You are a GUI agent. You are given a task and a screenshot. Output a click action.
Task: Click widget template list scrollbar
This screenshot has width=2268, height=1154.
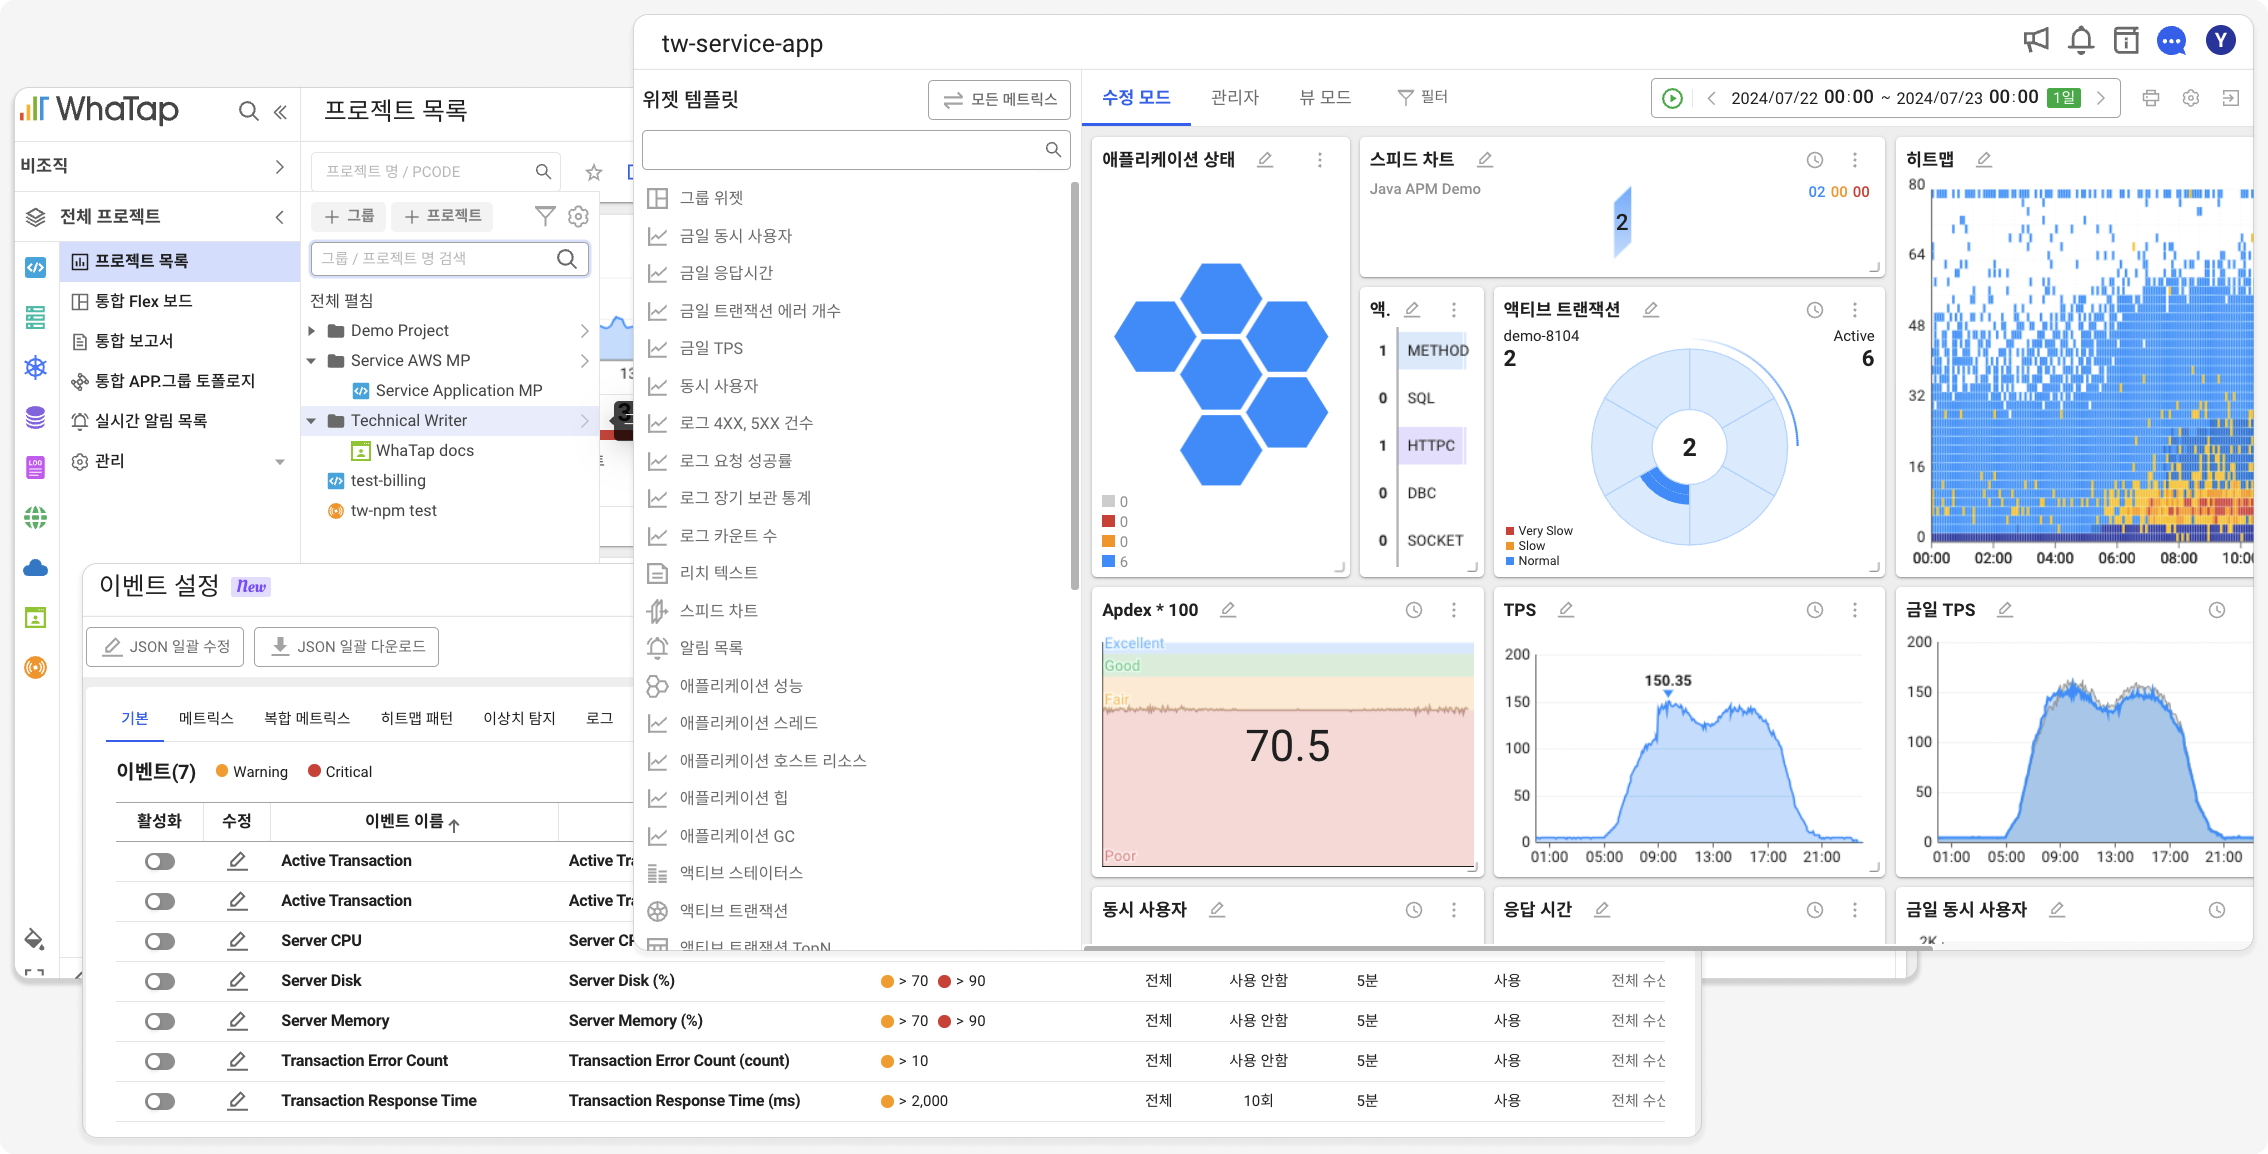tap(1075, 385)
